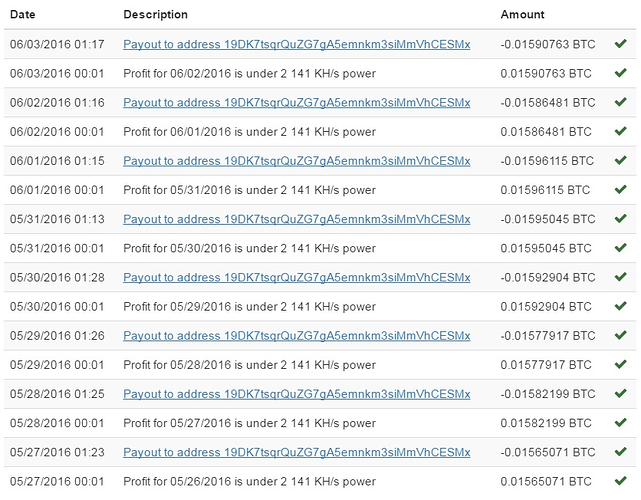Select the Profit for 05/31/2016 row text
Image resolution: width=641 pixels, height=500 pixels.
point(249,190)
